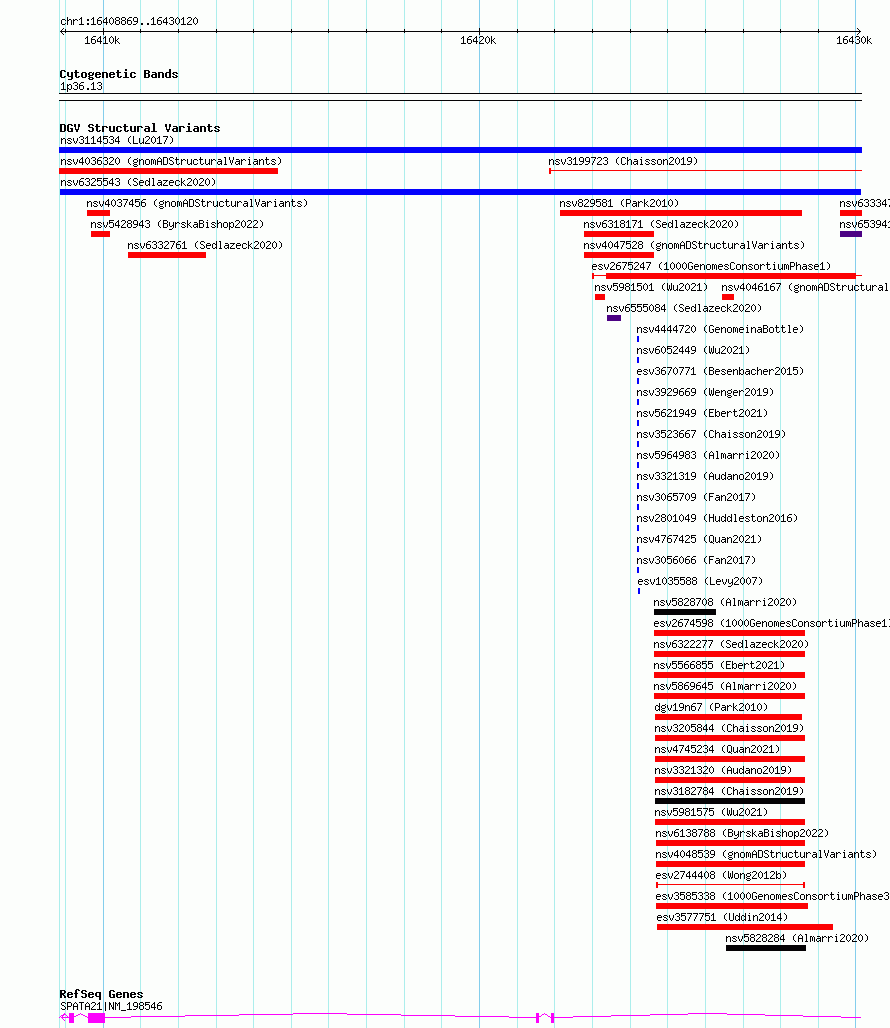The height and width of the screenshot is (1028, 890).
Task: Click the 16410k ruler position marker
Action: point(102,40)
